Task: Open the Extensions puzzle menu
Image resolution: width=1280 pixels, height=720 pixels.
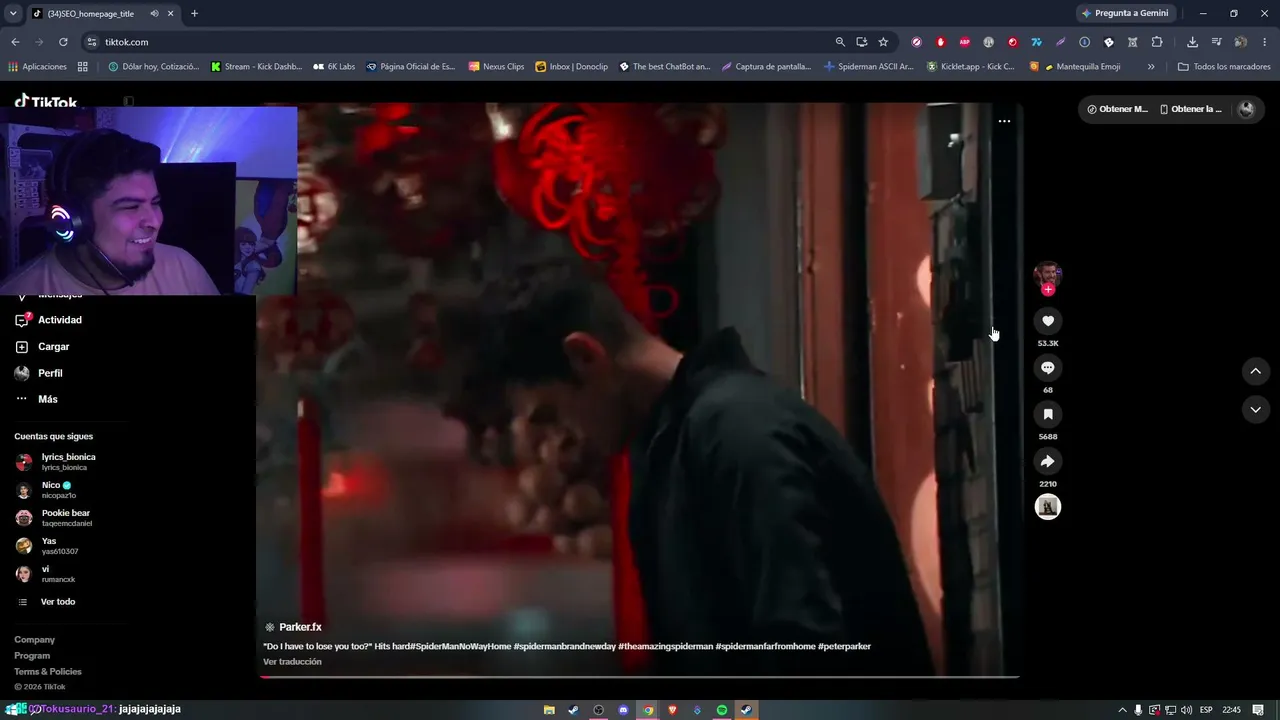Action: point(1157,42)
